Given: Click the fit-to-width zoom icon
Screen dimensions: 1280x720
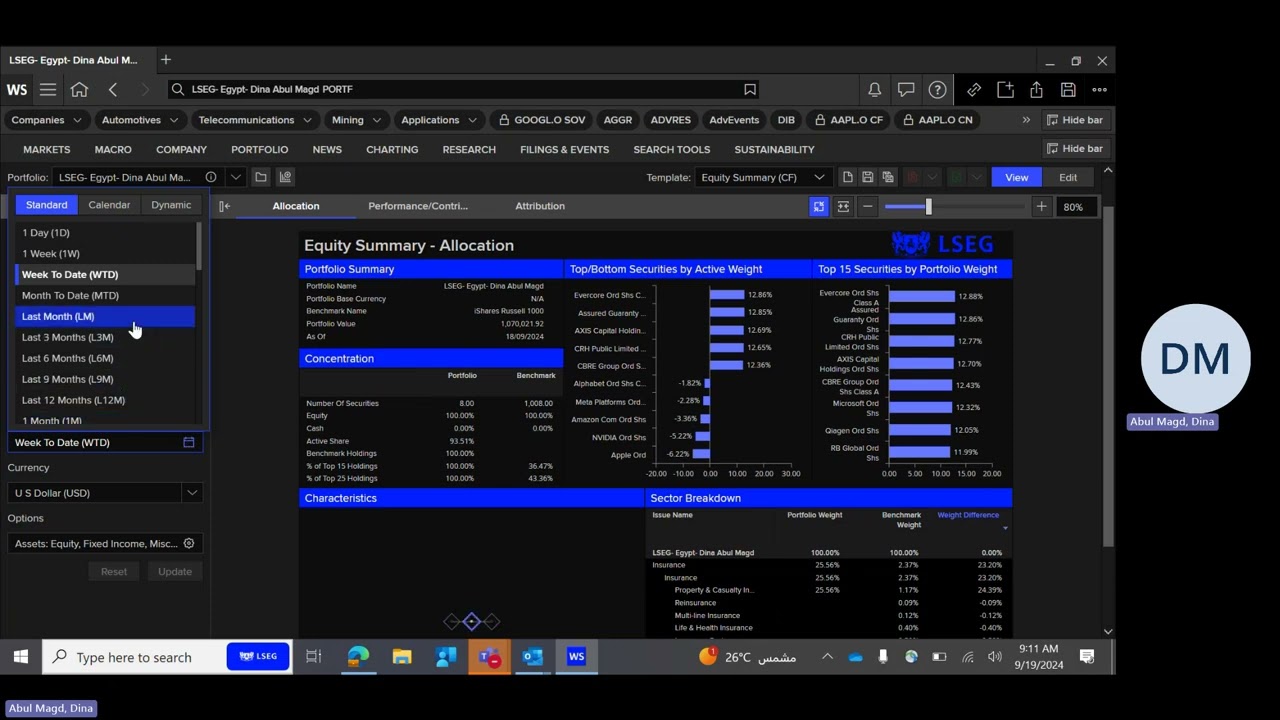Looking at the screenshot, I should (843, 206).
